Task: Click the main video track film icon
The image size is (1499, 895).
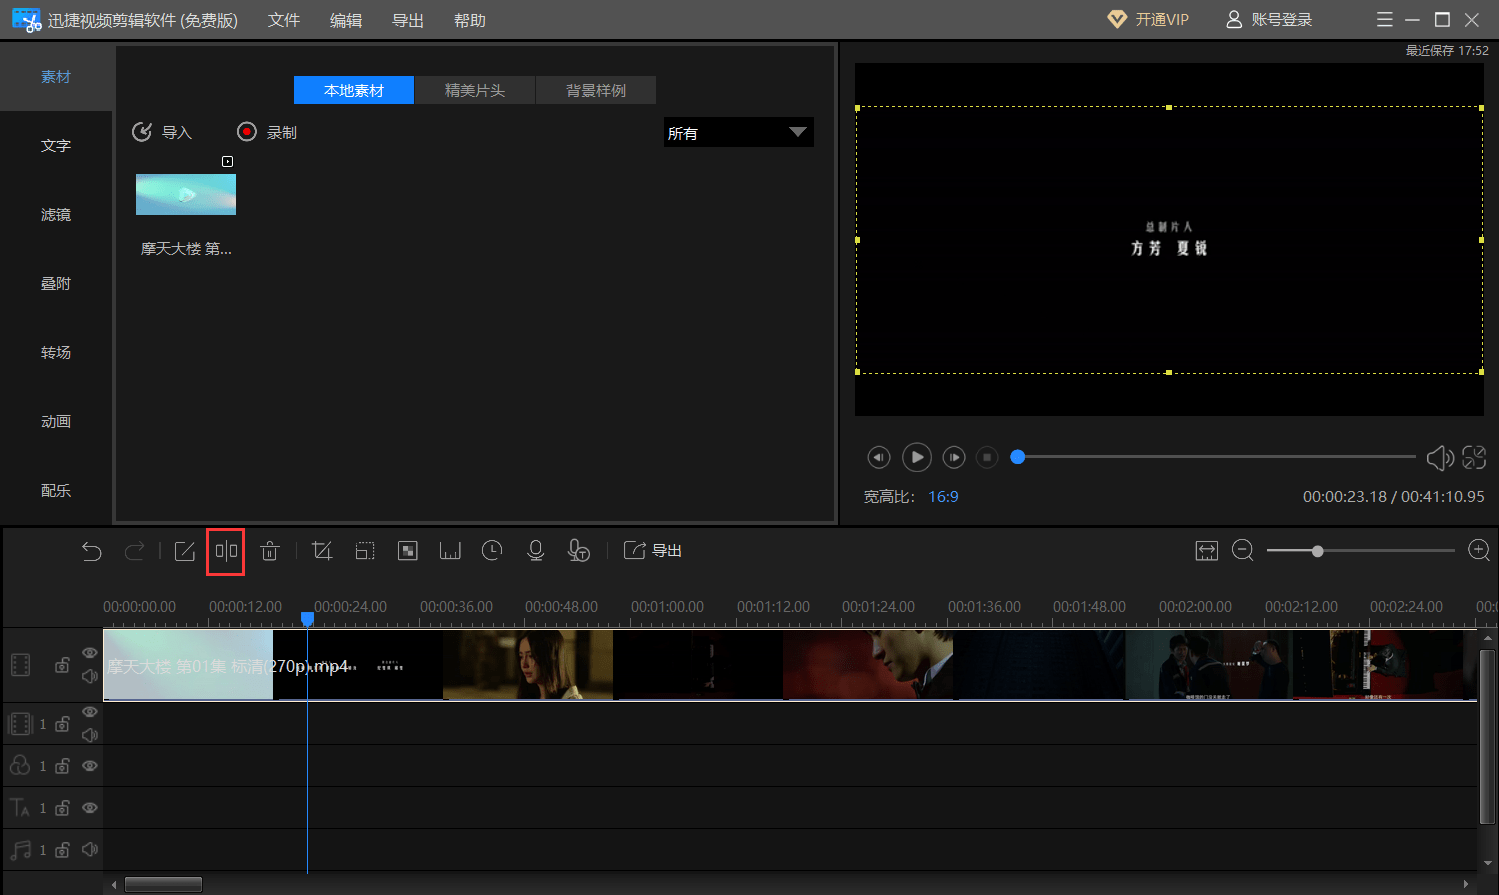Action: (x=20, y=665)
